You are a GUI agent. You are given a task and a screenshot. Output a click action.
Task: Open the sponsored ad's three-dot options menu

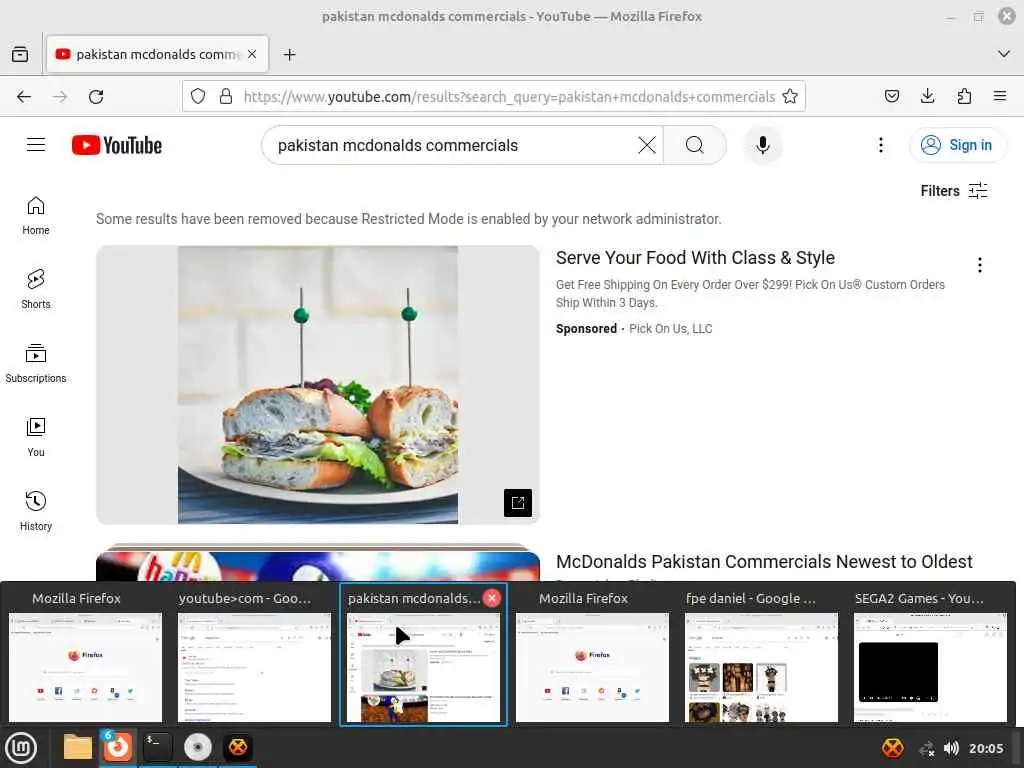click(x=980, y=264)
